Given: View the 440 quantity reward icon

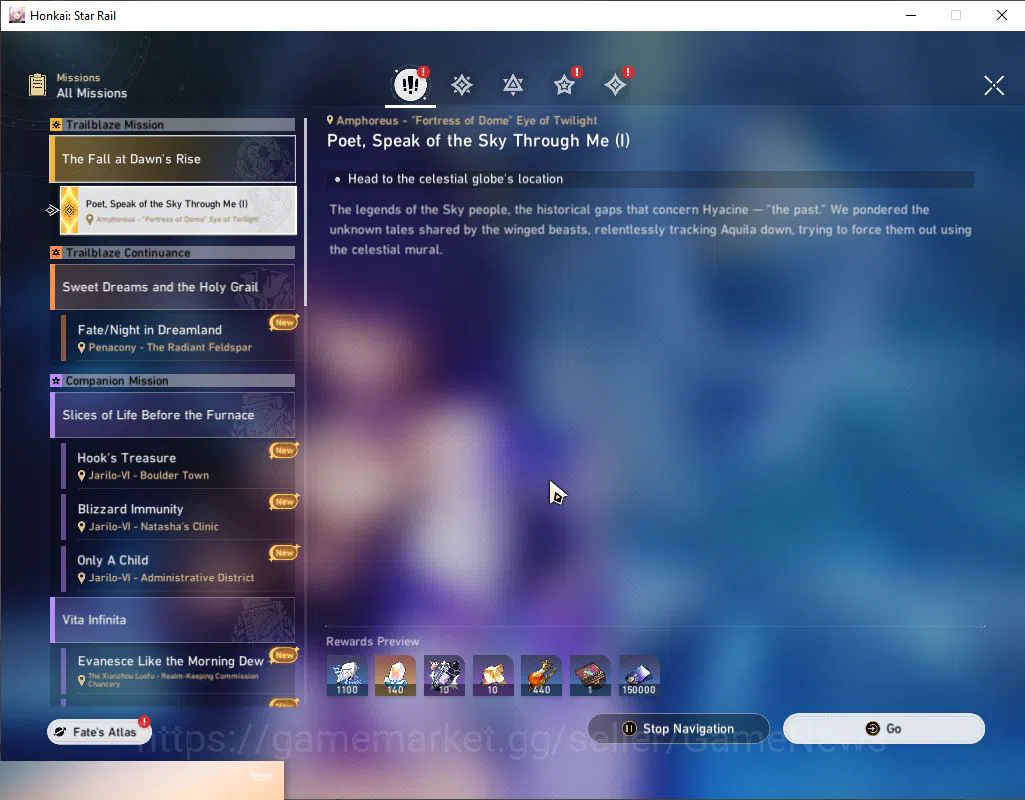Looking at the screenshot, I should point(541,676).
